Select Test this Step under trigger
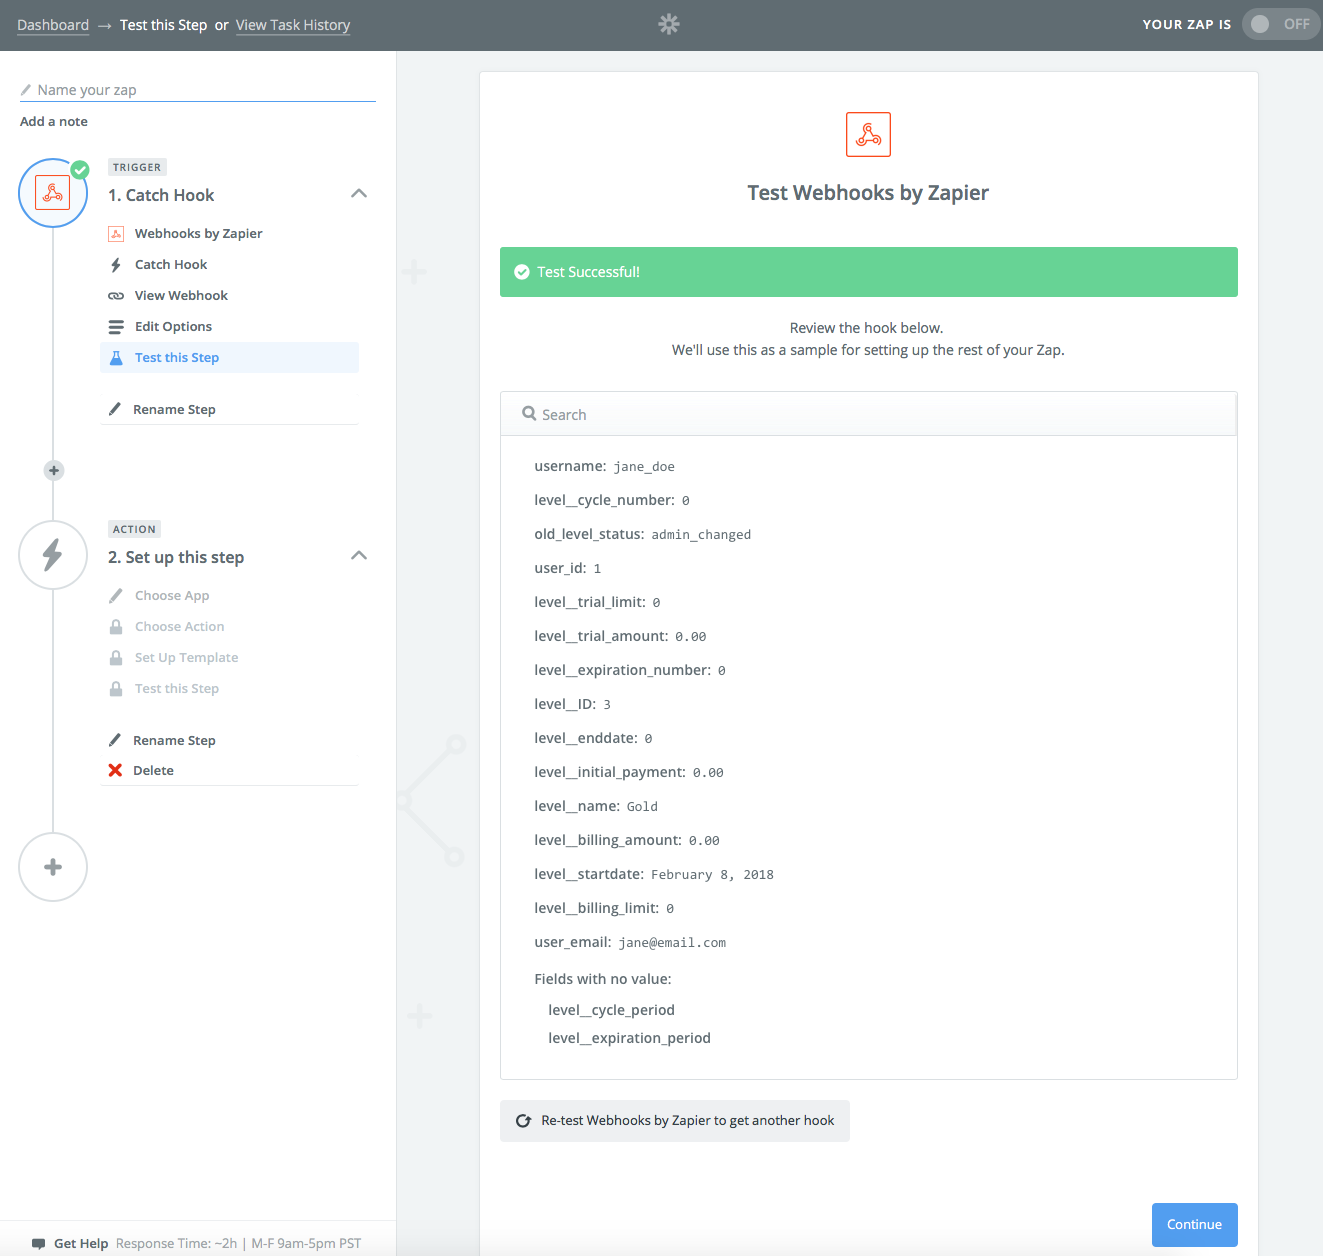 pyautogui.click(x=229, y=358)
